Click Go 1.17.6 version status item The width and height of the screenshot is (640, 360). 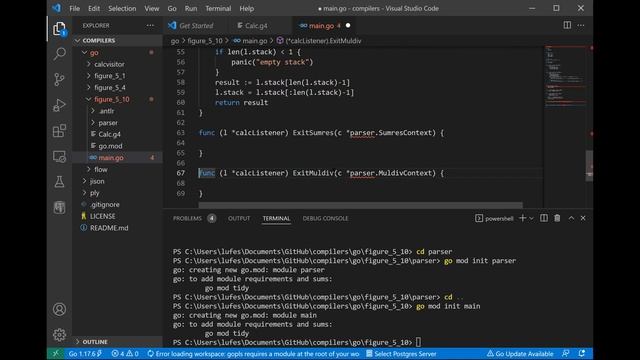(85, 353)
